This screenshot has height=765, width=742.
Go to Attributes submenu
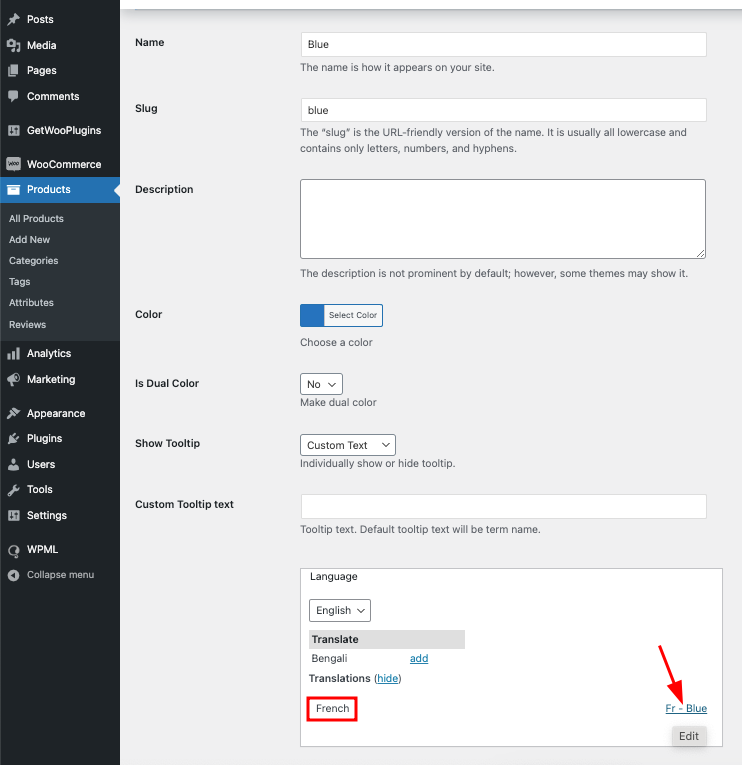[31, 302]
